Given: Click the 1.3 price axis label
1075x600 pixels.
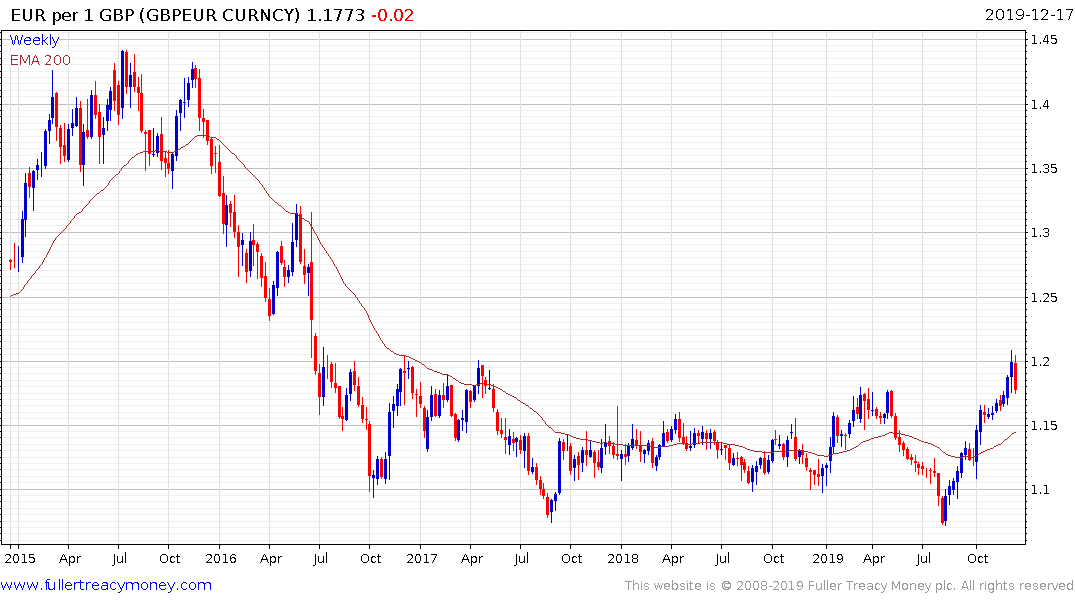Looking at the screenshot, I should pyautogui.click(x=1040, y=232).
